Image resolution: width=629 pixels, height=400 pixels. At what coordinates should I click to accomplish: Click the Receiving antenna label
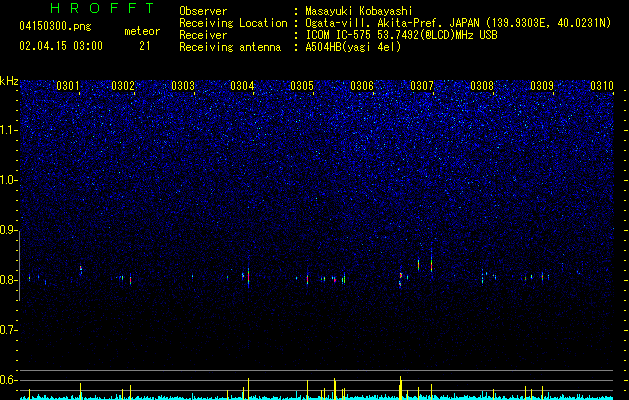tap(230, 47)
